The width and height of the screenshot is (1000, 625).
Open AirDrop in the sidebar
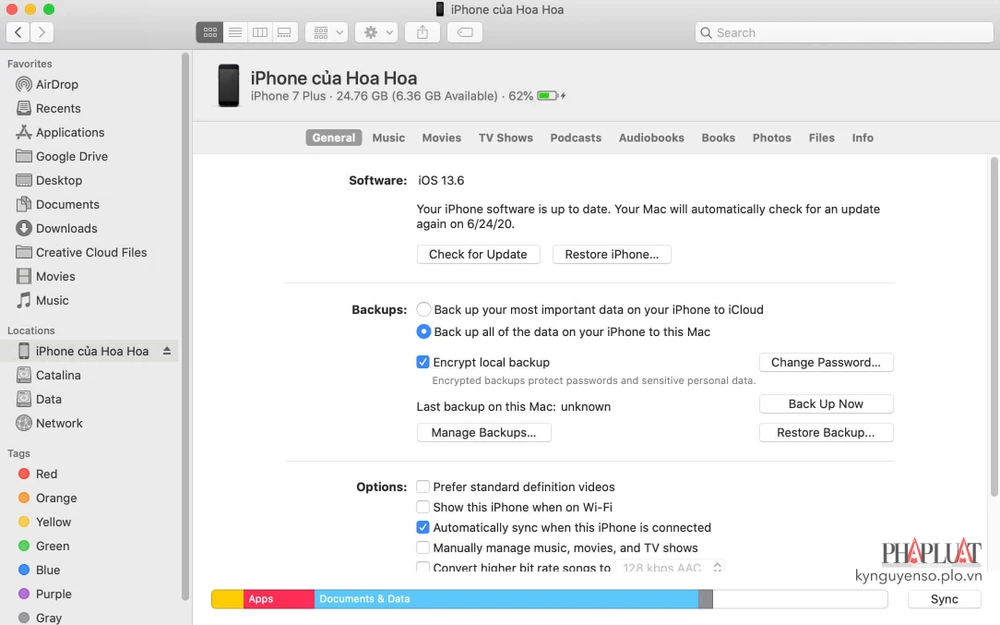click(56, 85)
